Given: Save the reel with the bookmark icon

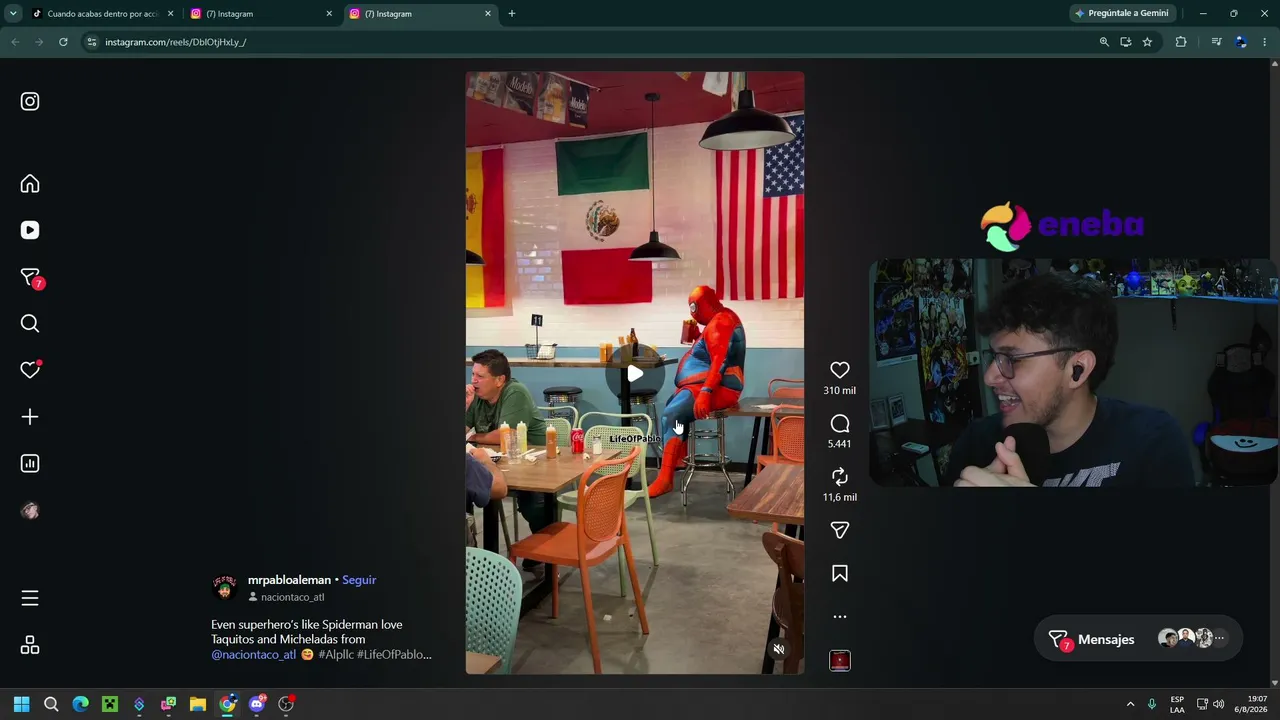Looking at the screenshot, I should tap(840, 574).
